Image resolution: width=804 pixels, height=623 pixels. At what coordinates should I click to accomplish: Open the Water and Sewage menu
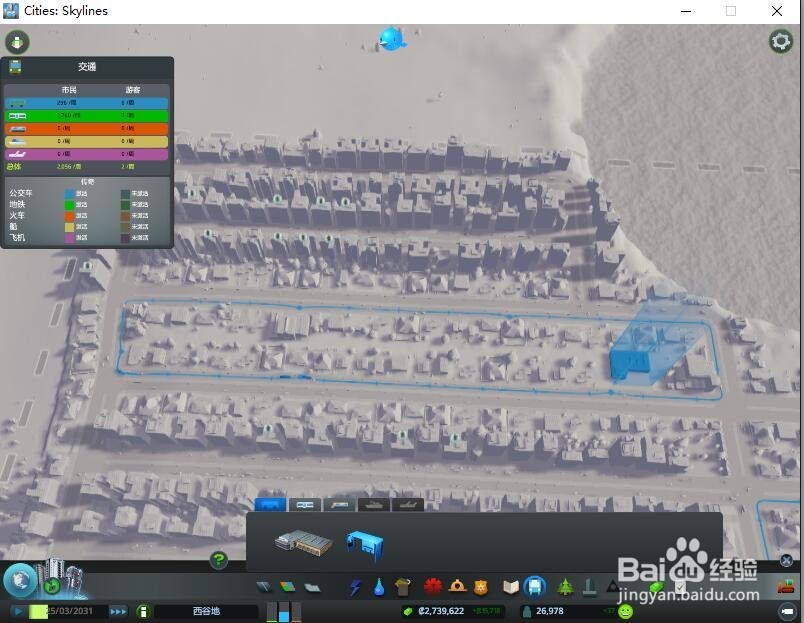click(379, 587)
